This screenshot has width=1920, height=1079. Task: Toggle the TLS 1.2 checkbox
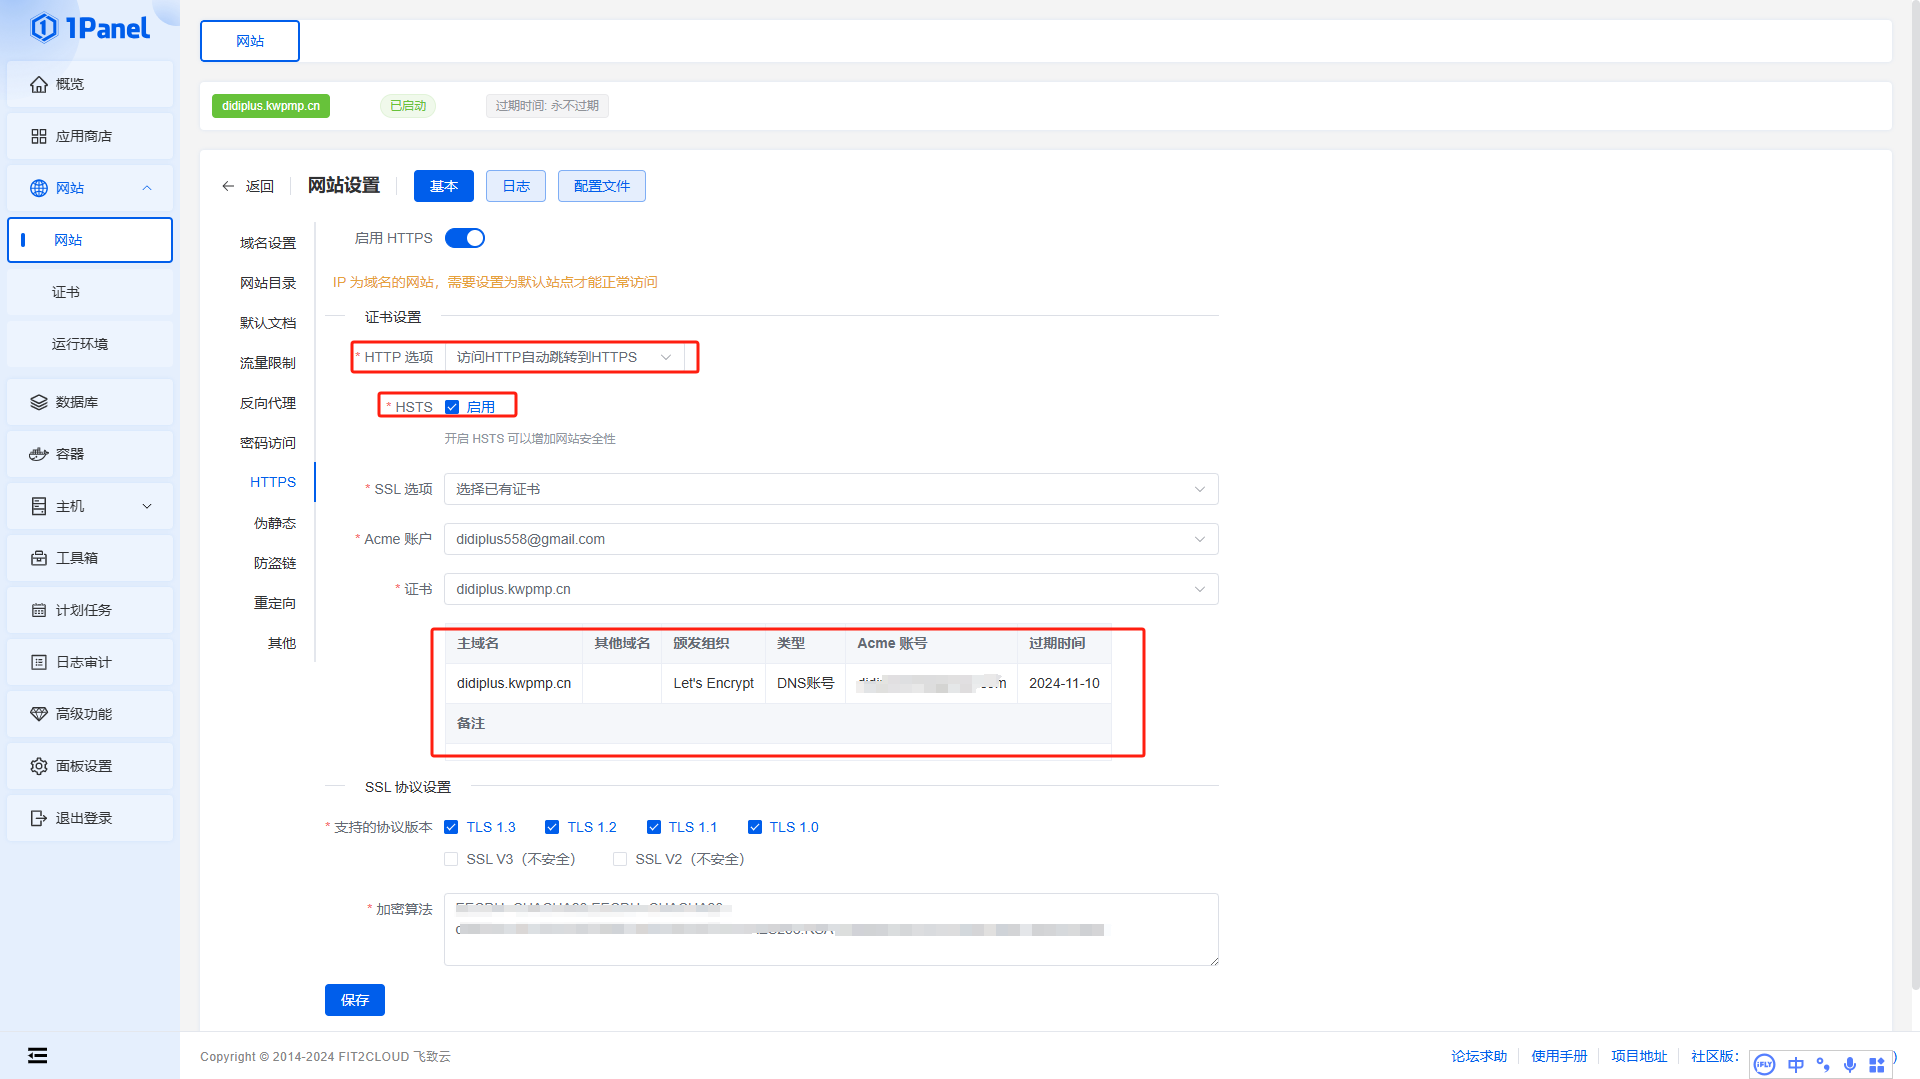tap(552, 827)
